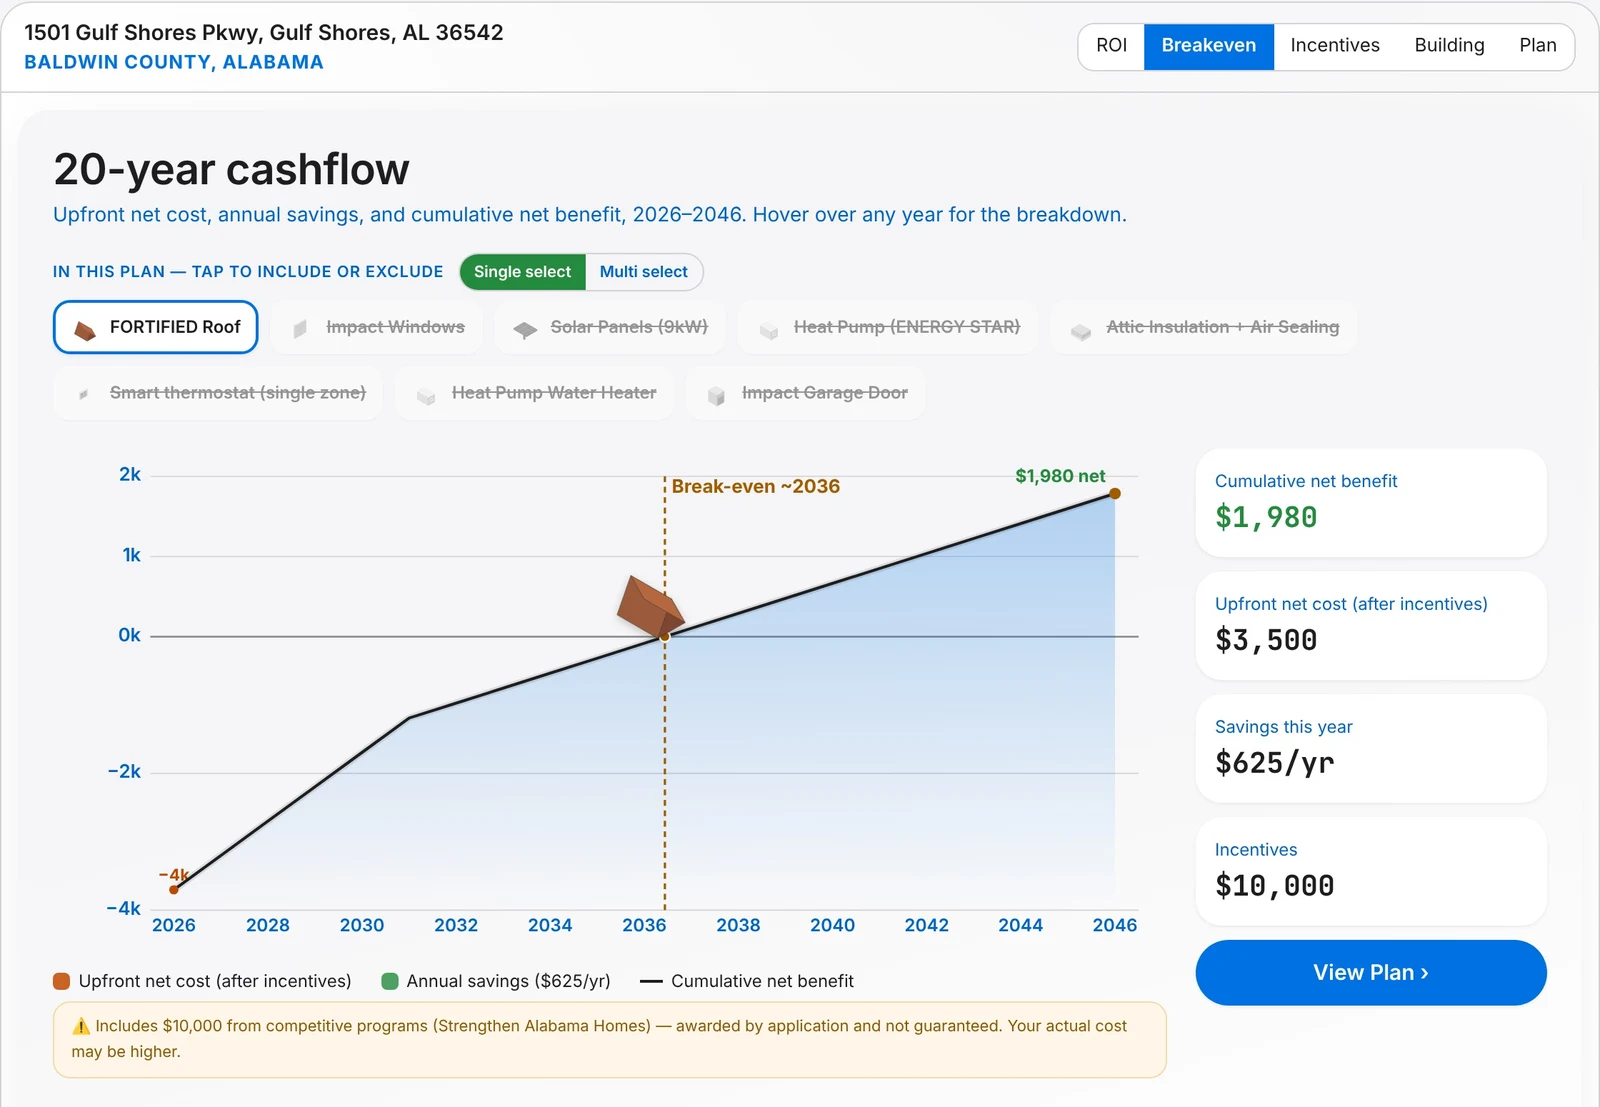
Task: Include Impact Windows in the plan
Action: click(x=377, y=327)
